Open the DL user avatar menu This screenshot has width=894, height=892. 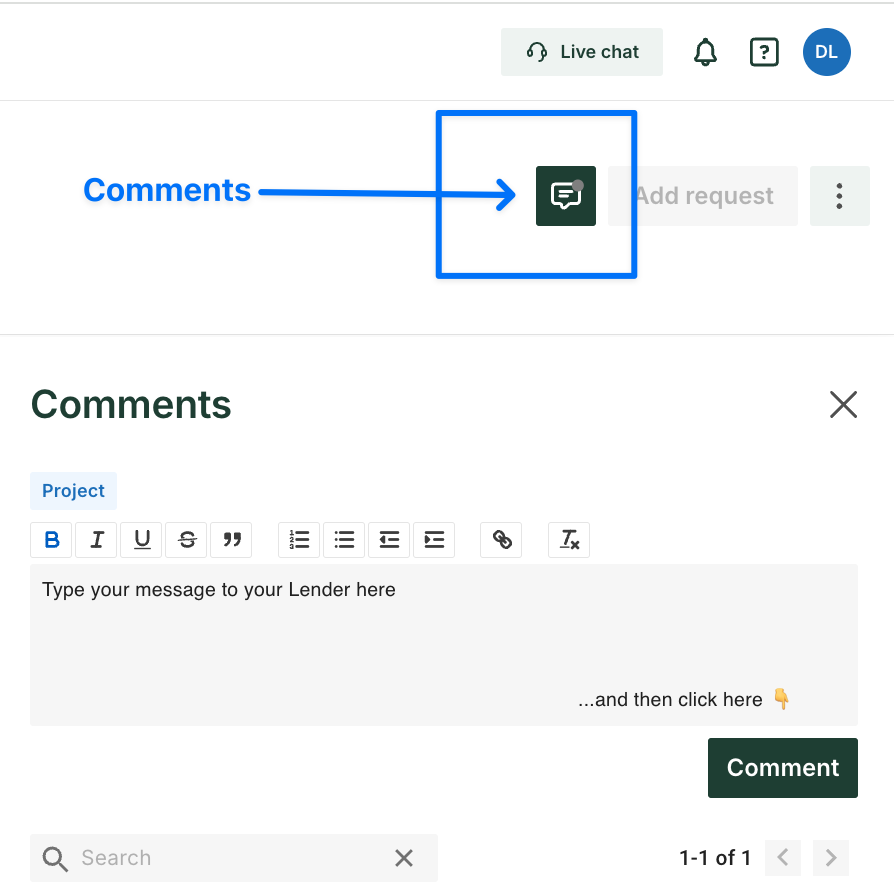[x=826, y=52]
